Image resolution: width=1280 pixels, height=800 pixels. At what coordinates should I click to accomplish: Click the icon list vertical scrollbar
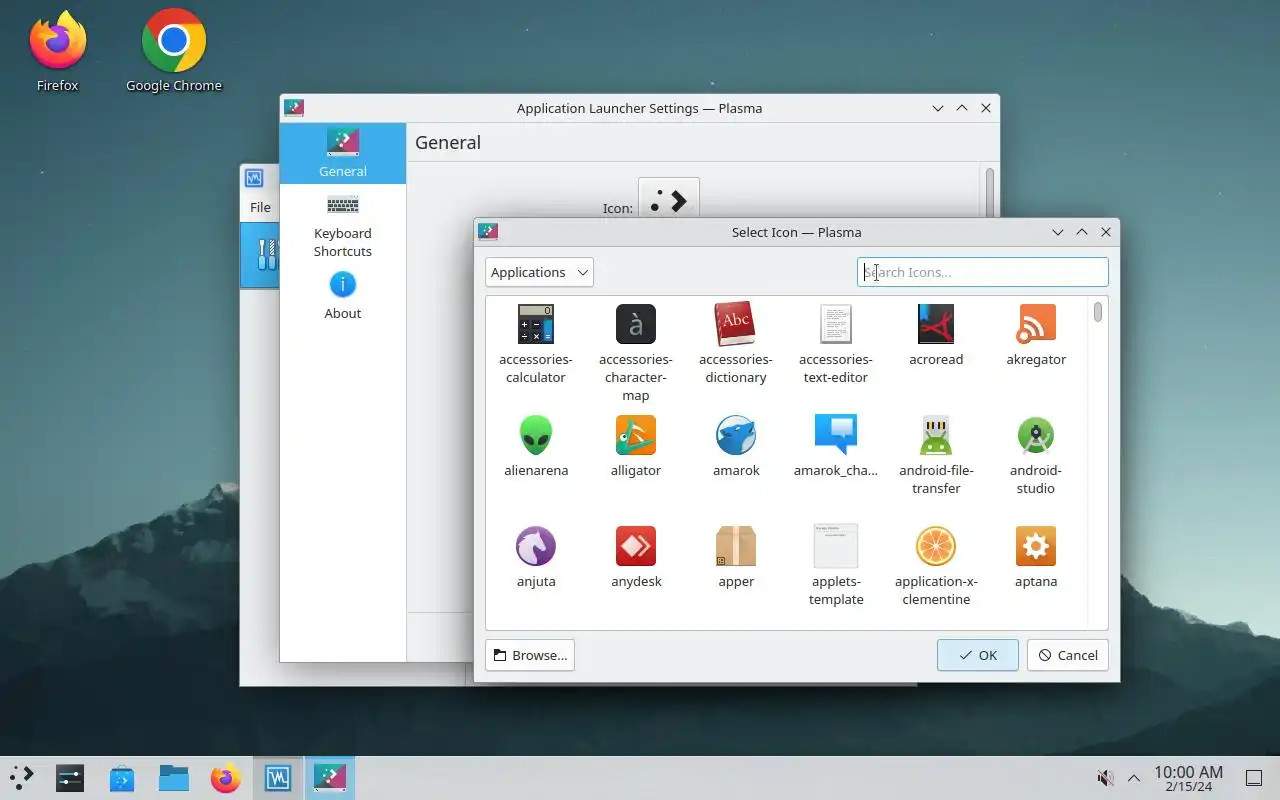[1098, 312]
